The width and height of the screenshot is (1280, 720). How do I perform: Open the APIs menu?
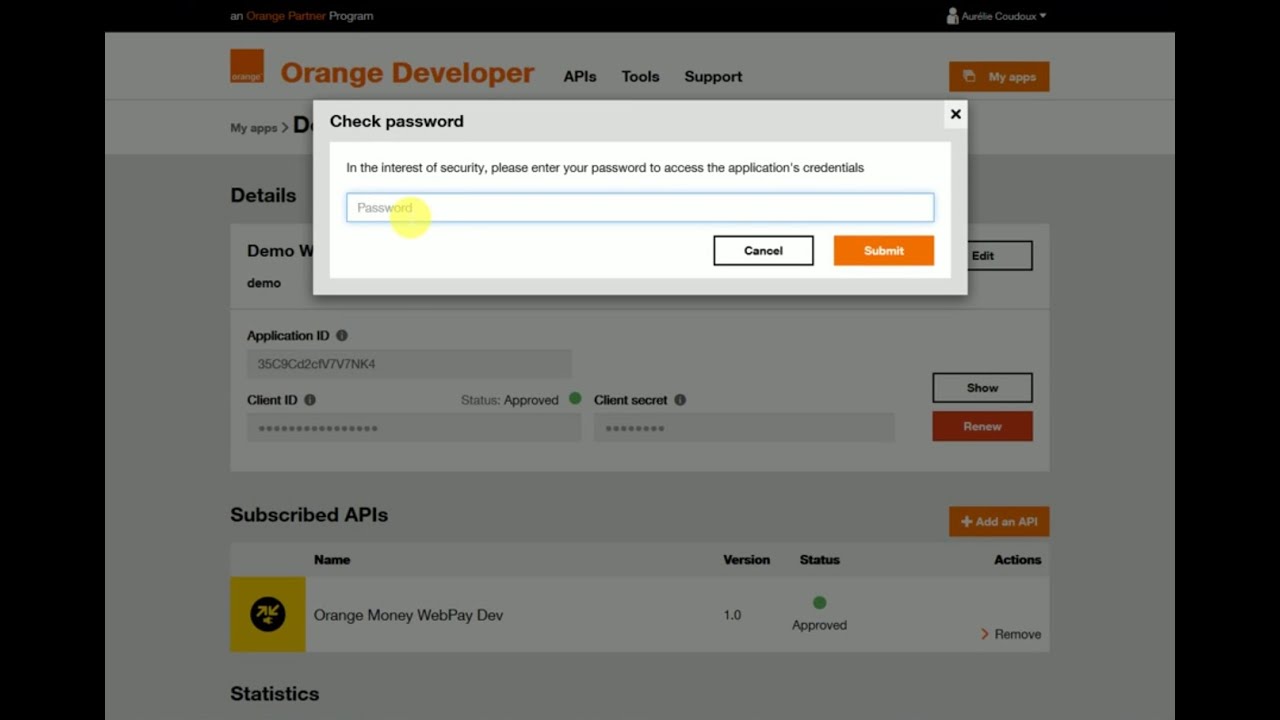click(x=580, y=77)
